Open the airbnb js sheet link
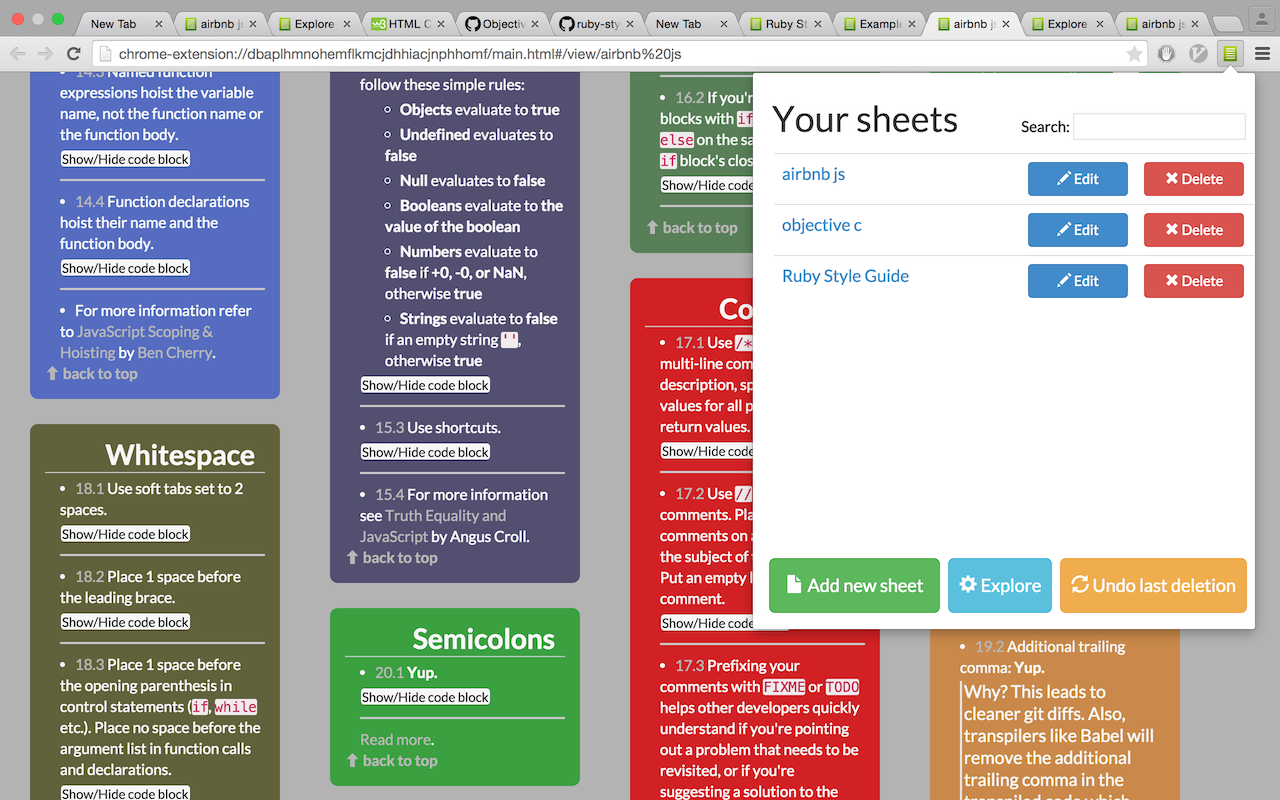The height and width of the screenshot is (800, 1280). click(813, 174)
